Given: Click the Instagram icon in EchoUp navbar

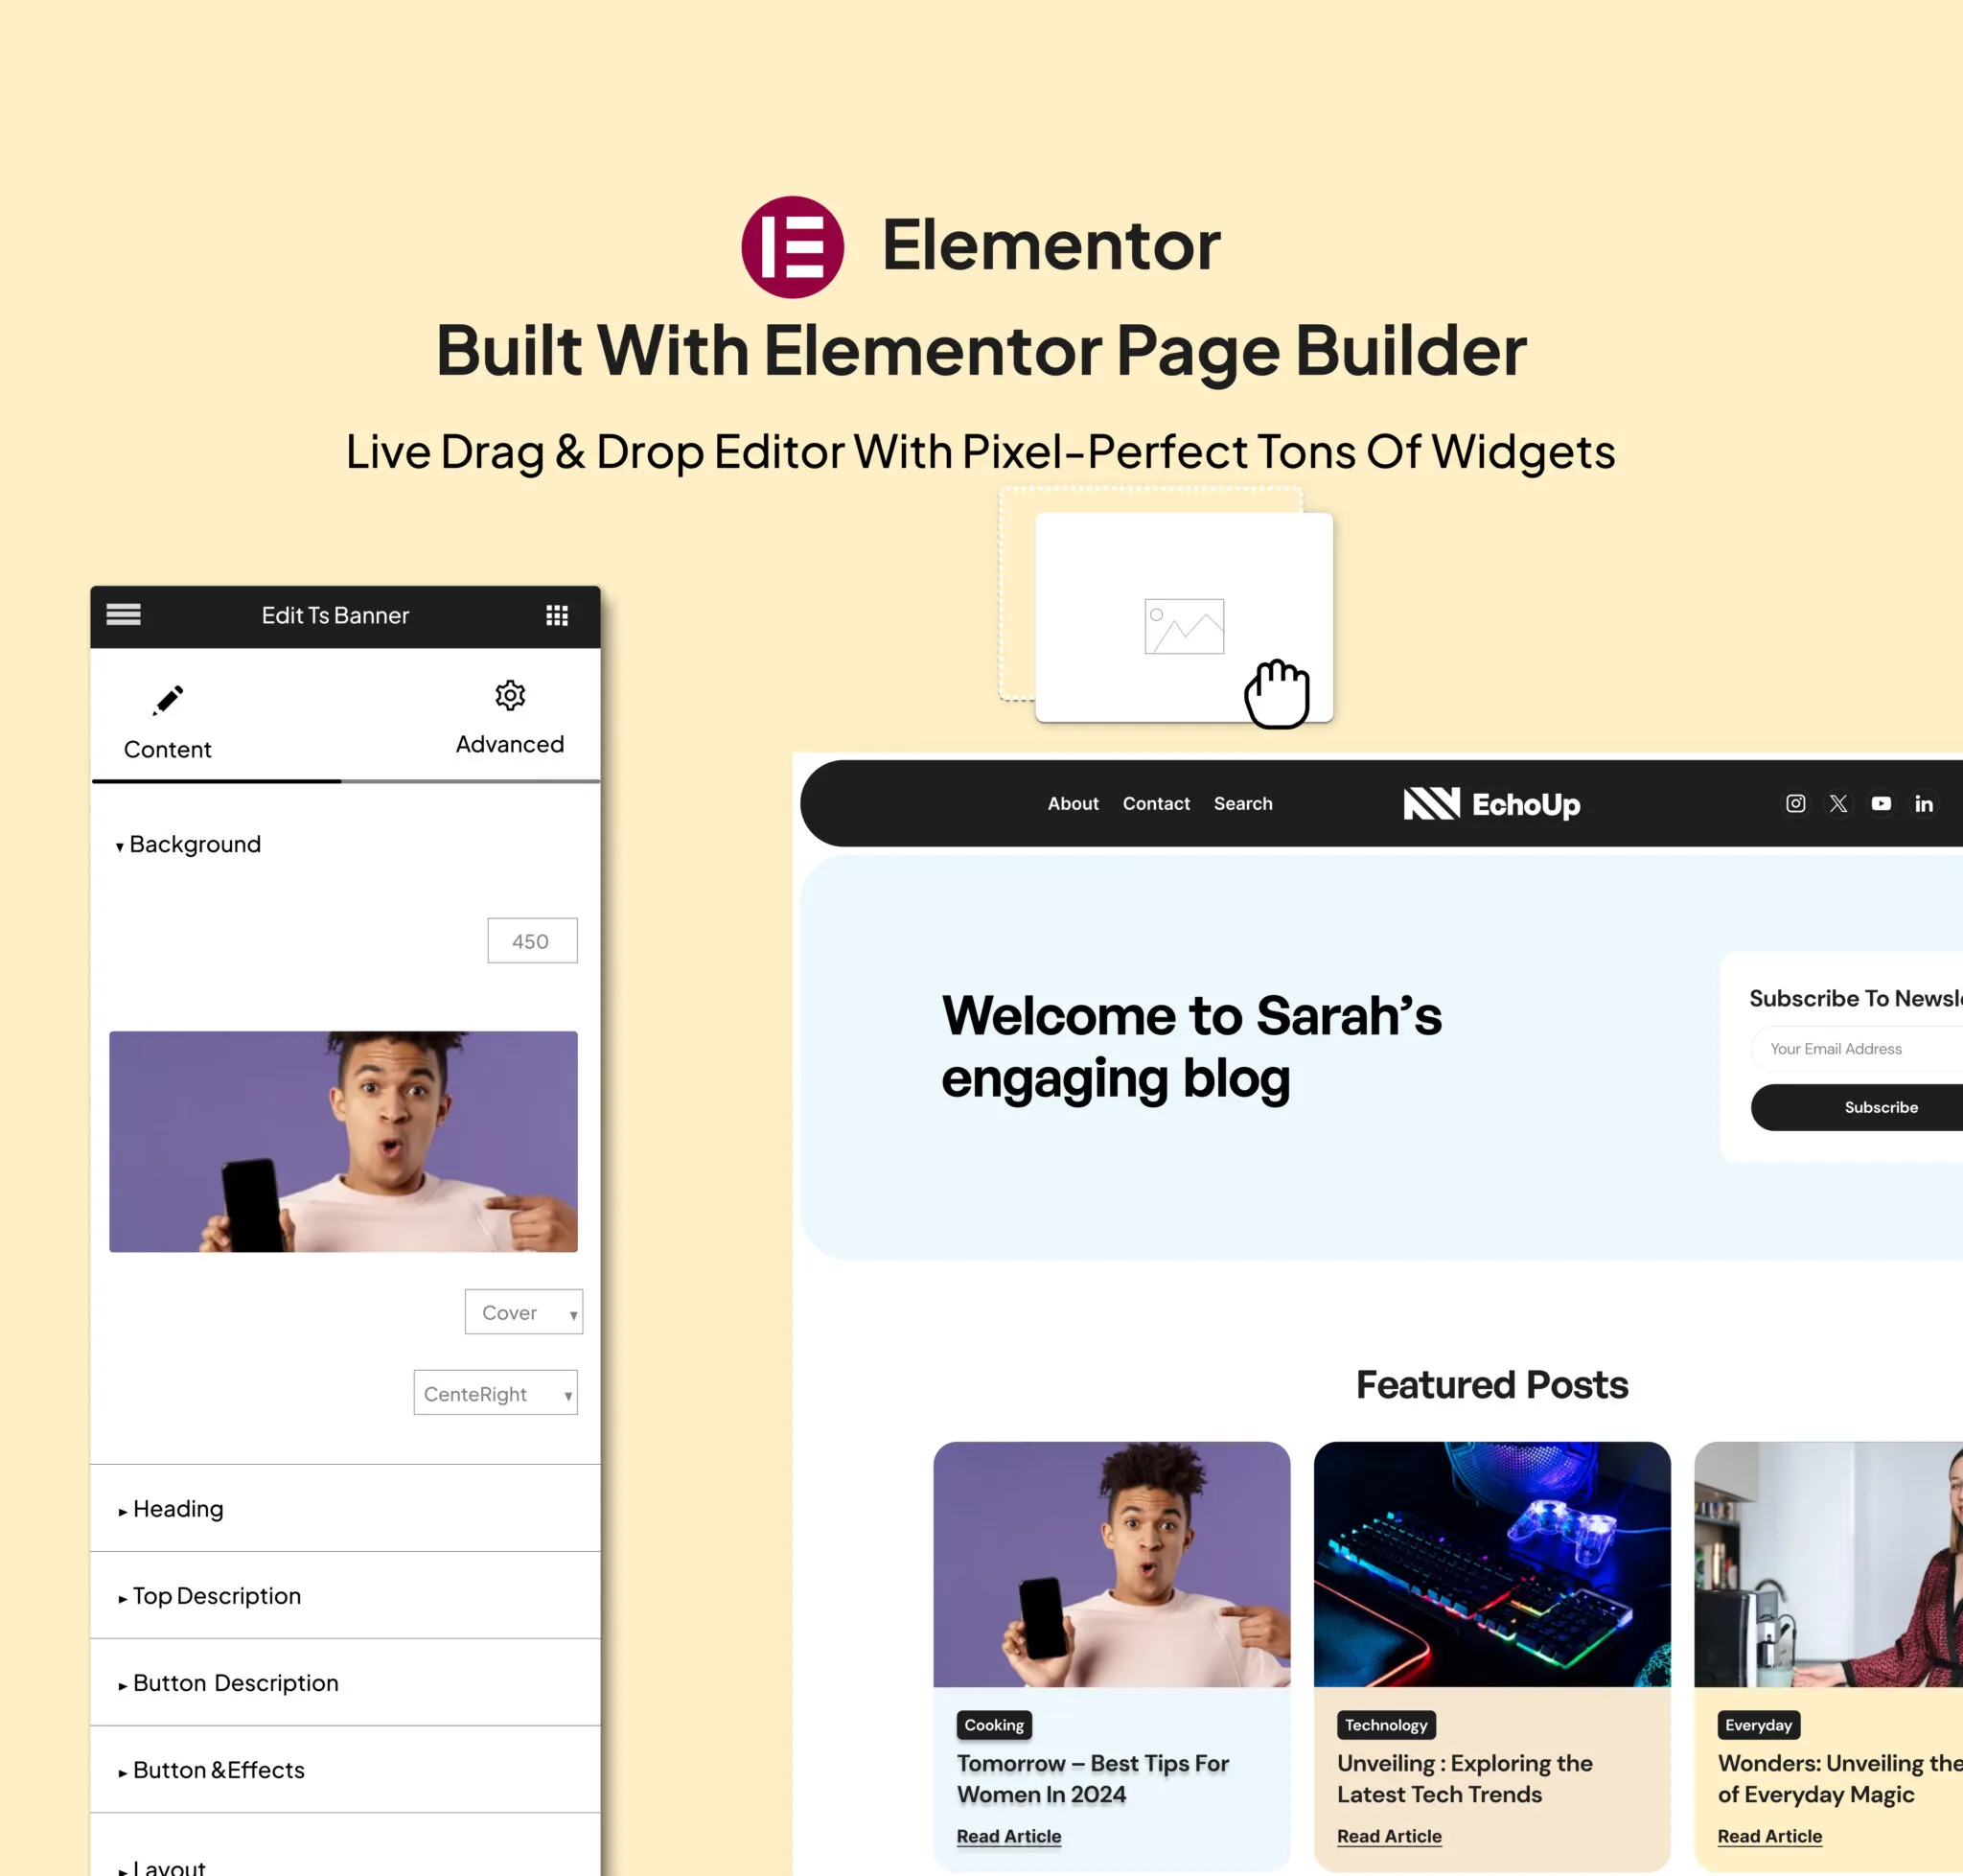Looking at the screenshot, I should tap(1793, 803).
